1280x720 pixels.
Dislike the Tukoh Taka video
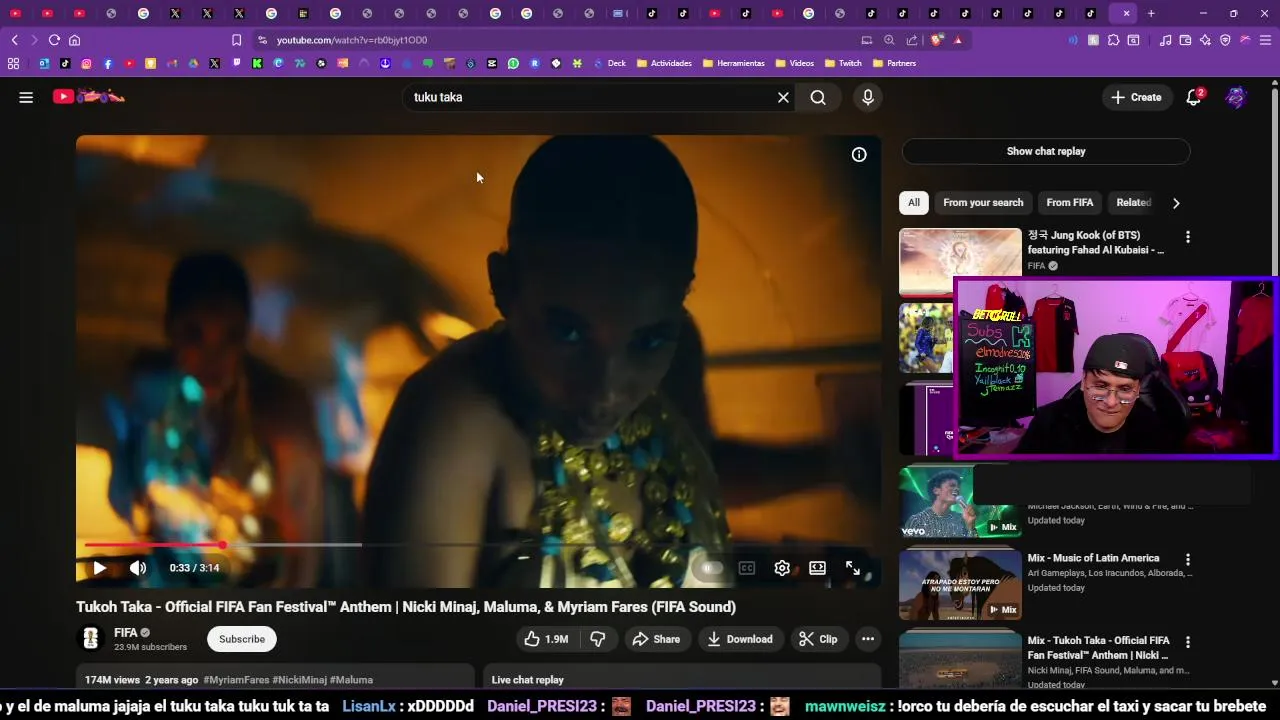598,639
